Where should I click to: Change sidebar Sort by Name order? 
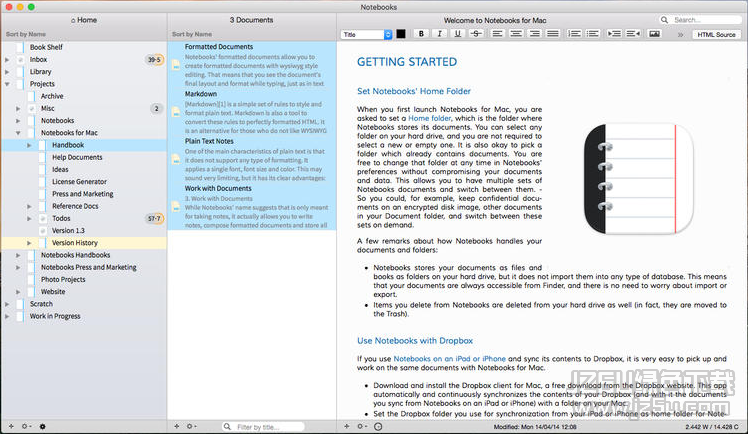tap(26, 34)
